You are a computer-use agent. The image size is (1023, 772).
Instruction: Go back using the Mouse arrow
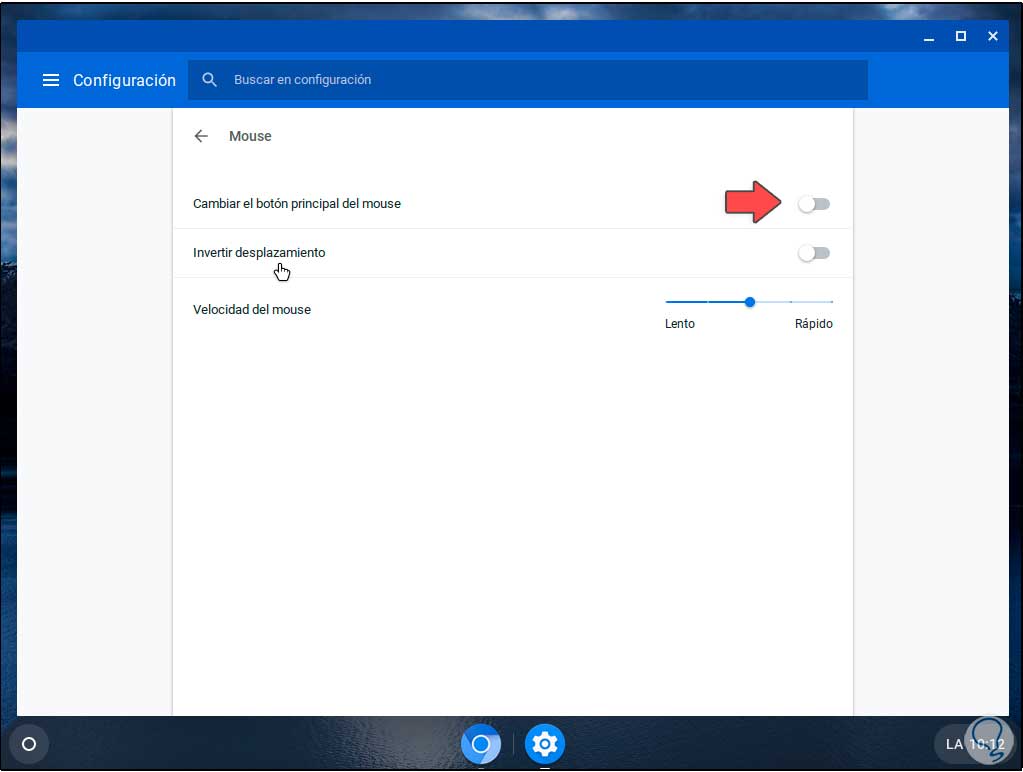coord(201,136)
